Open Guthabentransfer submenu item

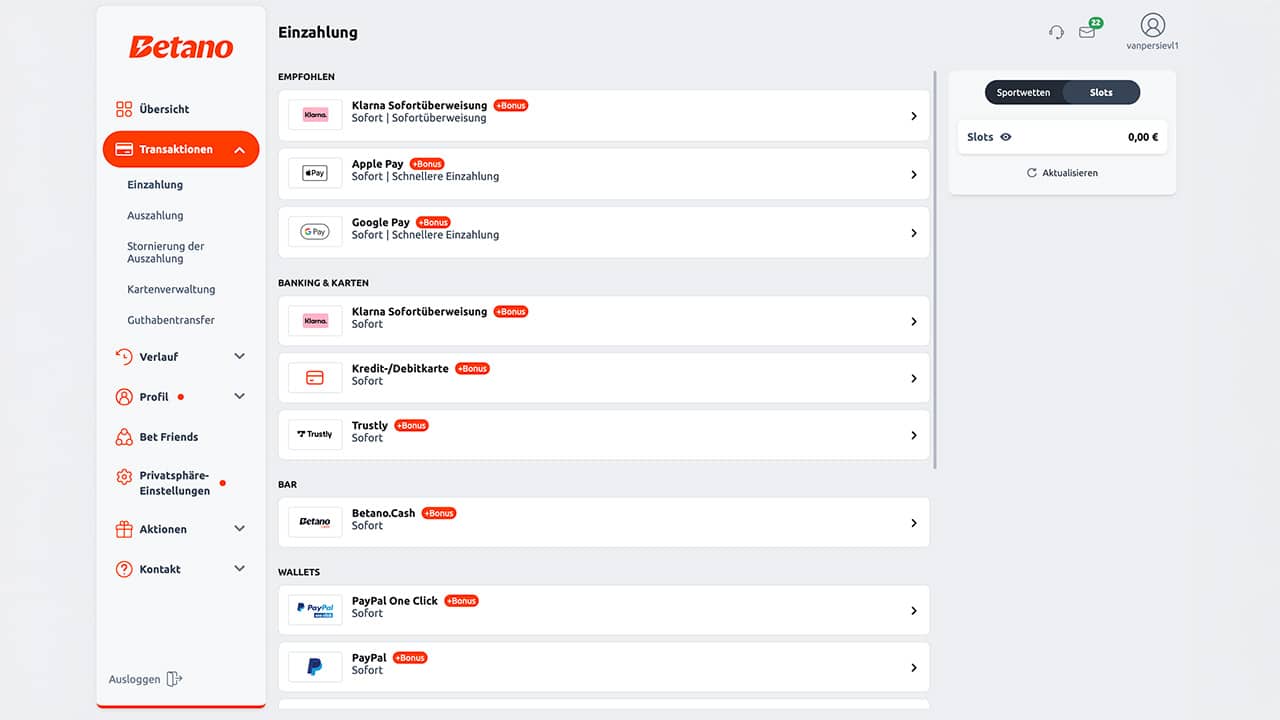tap(171, 320)
